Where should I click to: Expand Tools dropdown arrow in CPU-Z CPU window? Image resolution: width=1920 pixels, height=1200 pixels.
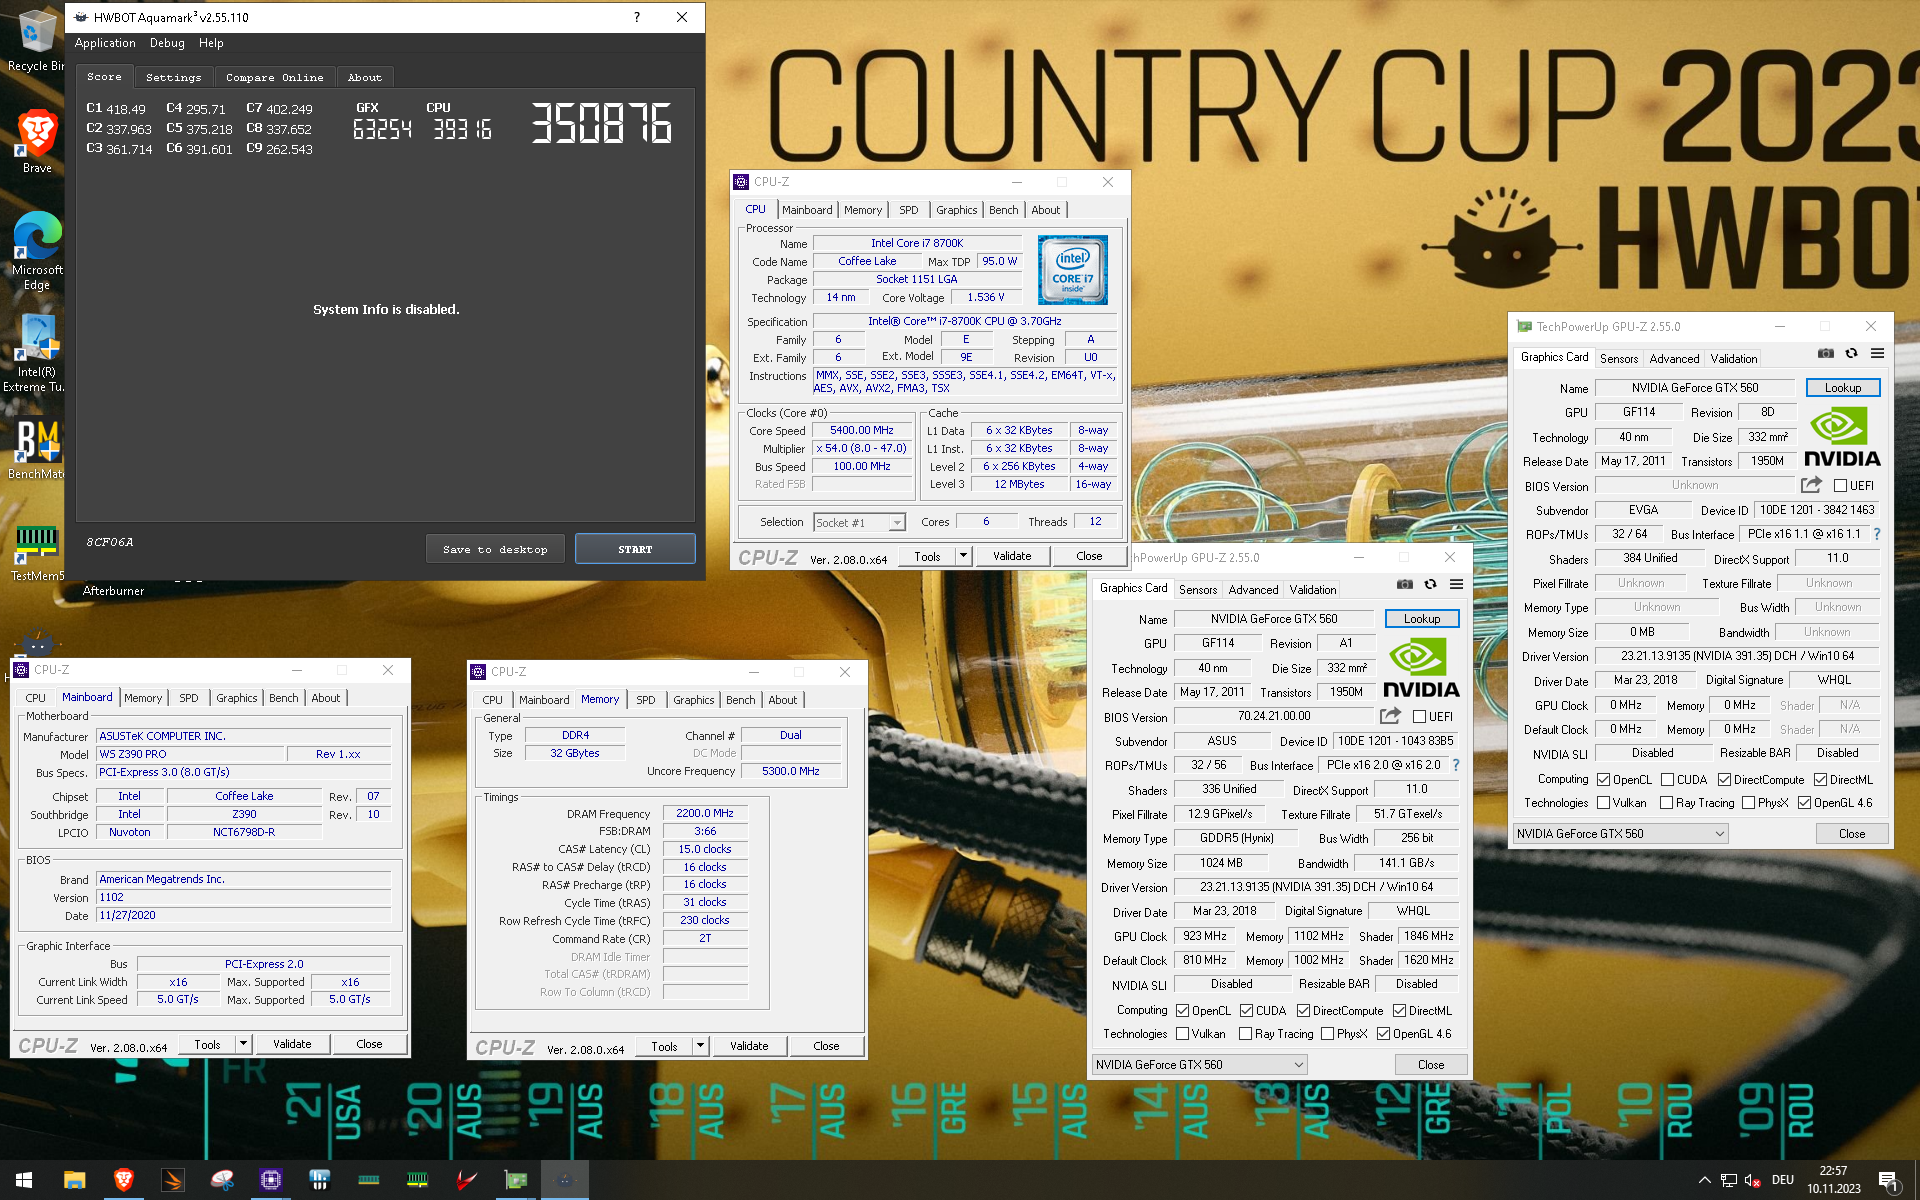point(963,556)
